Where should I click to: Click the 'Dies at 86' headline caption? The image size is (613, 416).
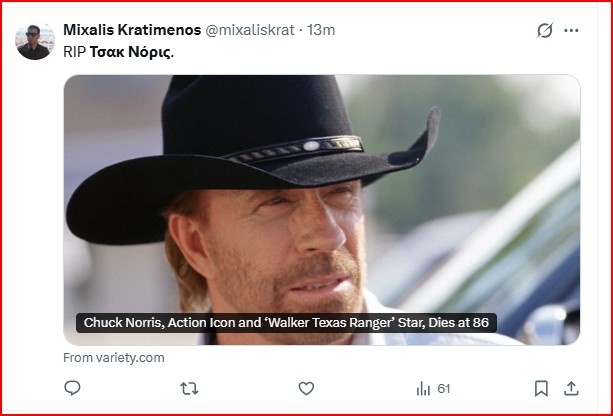[x=286, y=323]
